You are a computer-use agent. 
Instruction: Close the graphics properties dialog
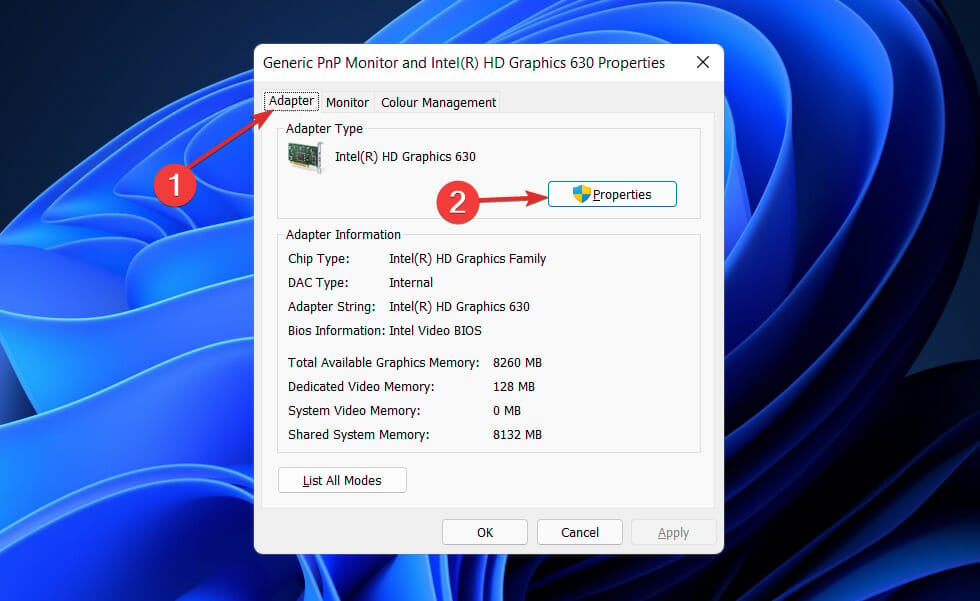coord(703,62)
